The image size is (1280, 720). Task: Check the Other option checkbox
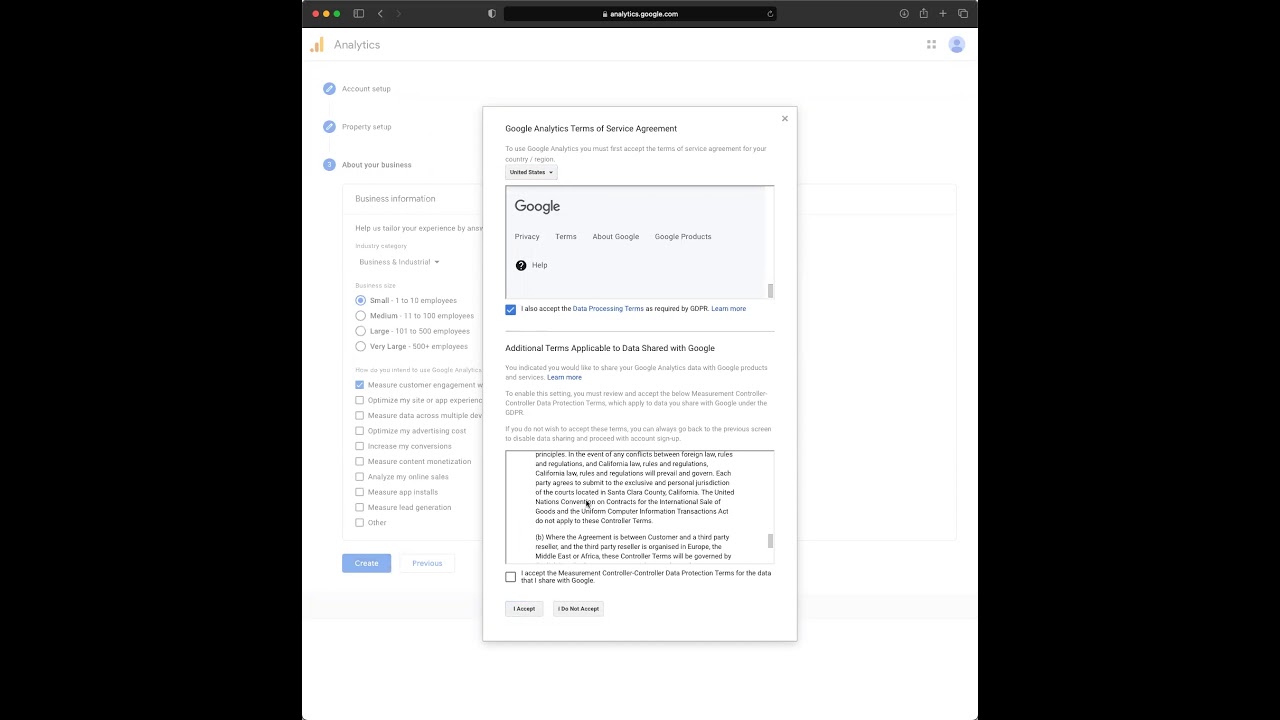(x=360, y=523)
